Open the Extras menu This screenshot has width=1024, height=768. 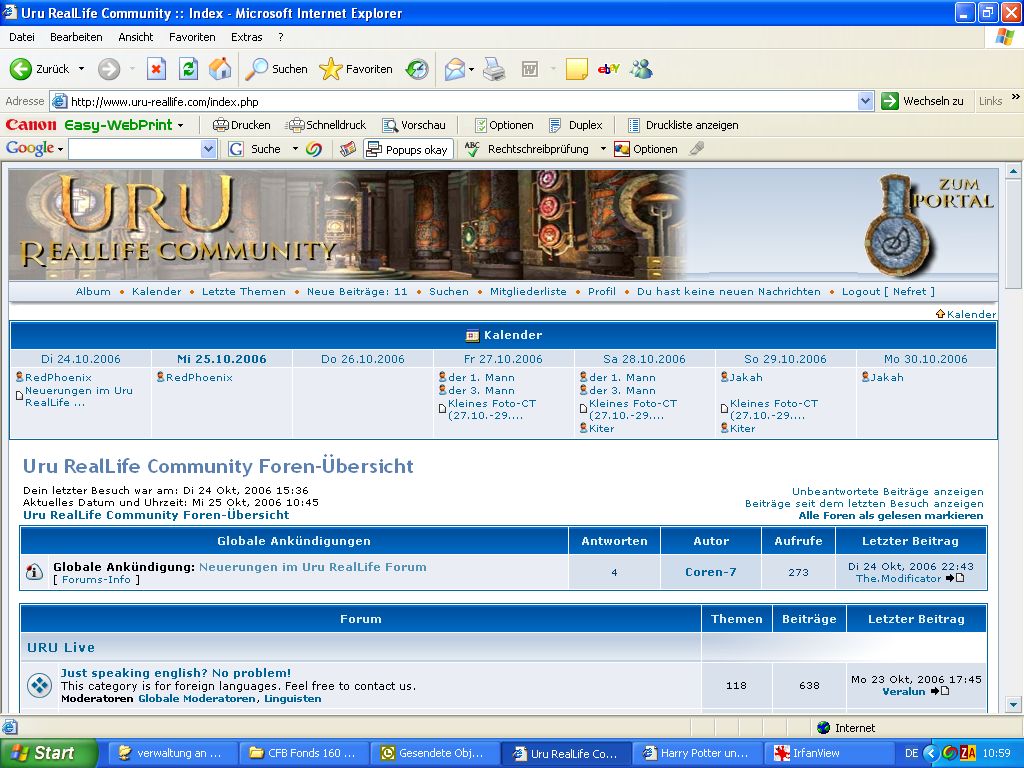247,37
